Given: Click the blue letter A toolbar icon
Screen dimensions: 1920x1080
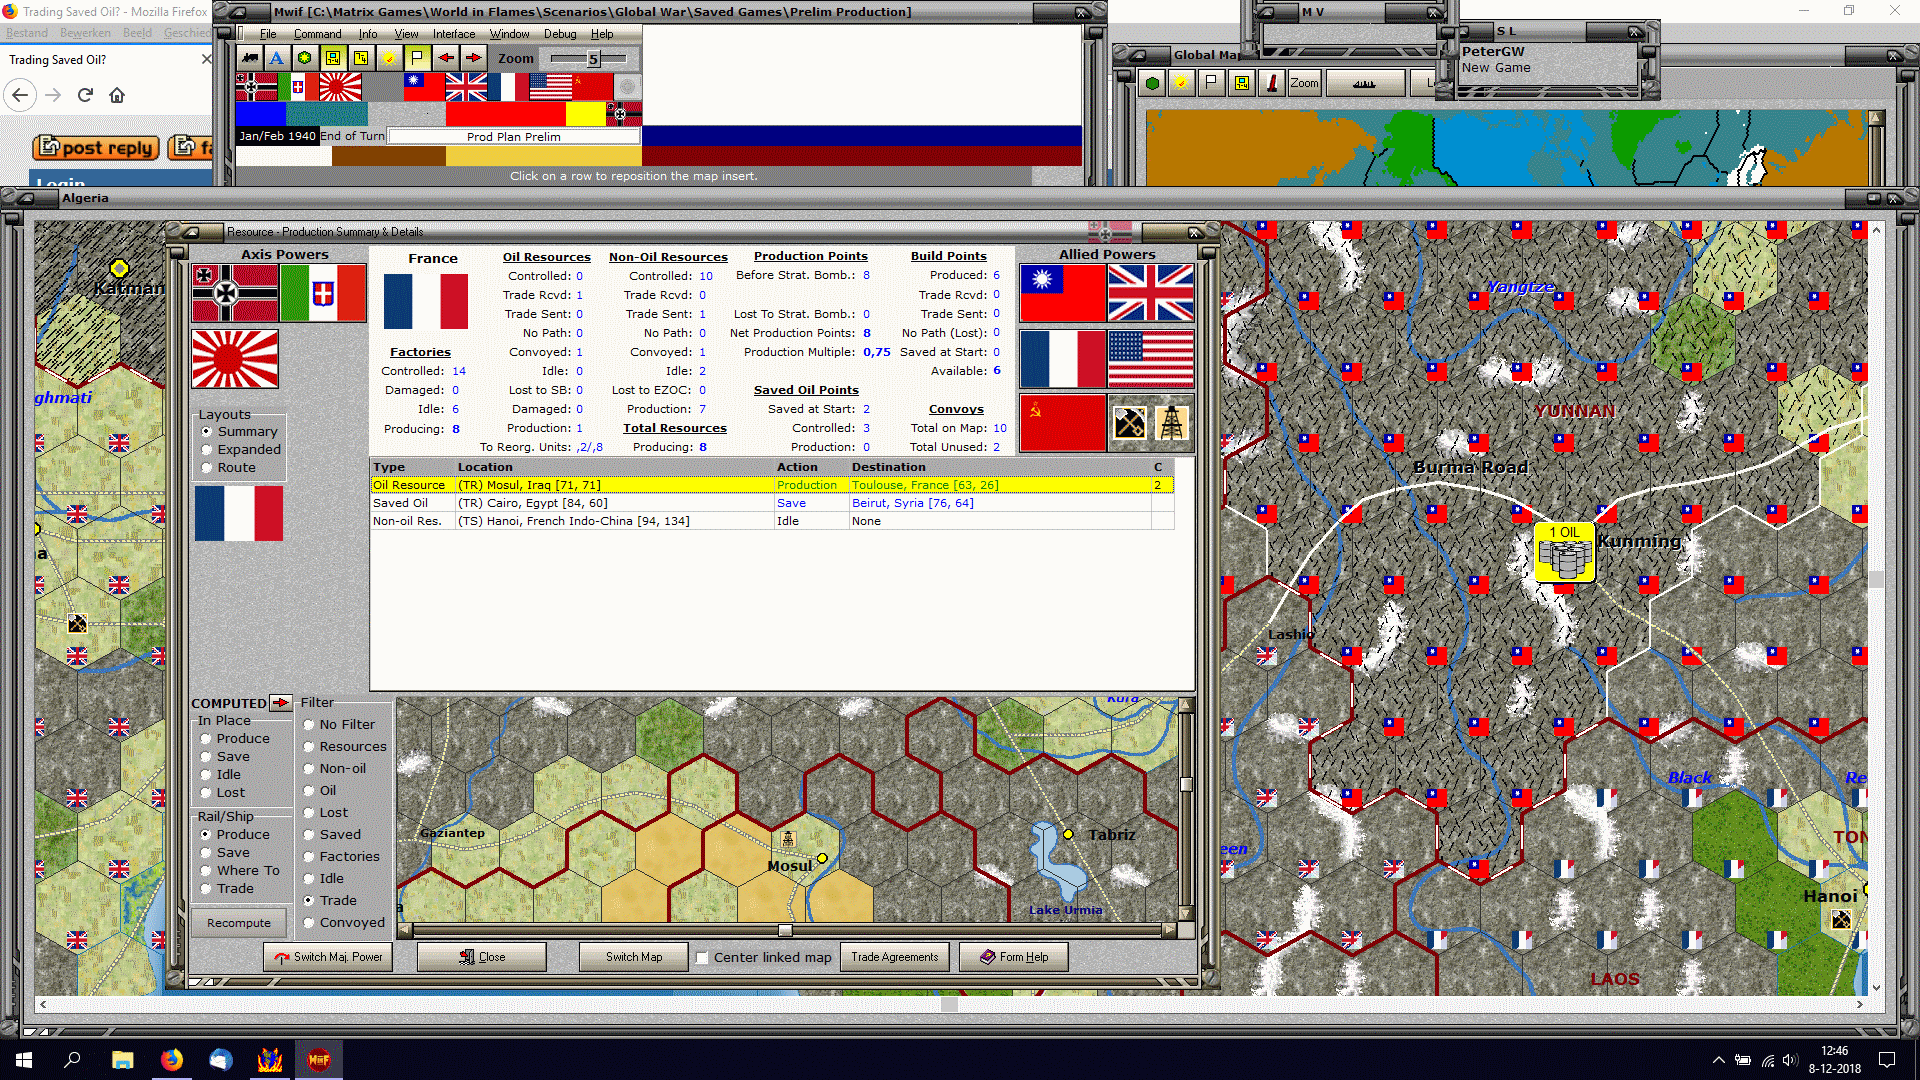Looking at the screenshot, I should click(x=277, y=58).
